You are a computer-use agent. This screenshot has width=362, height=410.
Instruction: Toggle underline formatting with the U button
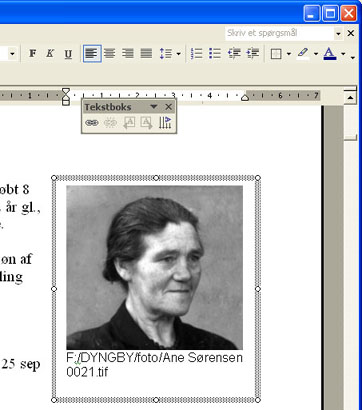coord(68,53)
